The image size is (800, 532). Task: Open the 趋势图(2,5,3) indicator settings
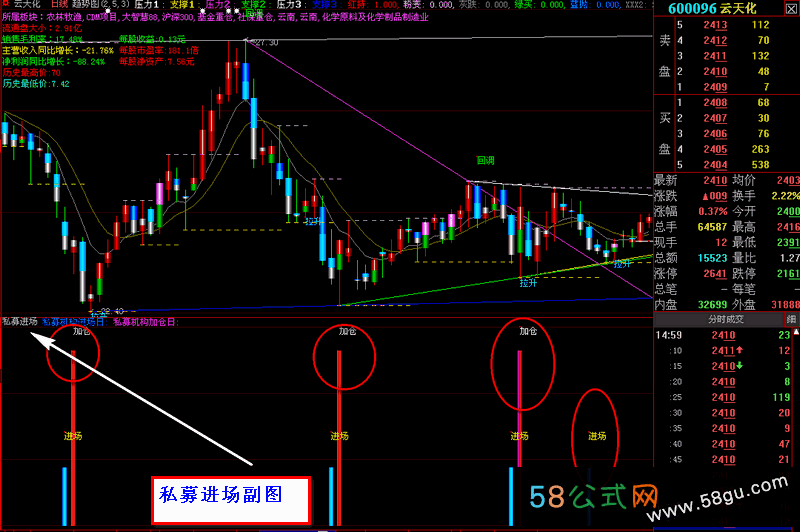pos(101,4)
